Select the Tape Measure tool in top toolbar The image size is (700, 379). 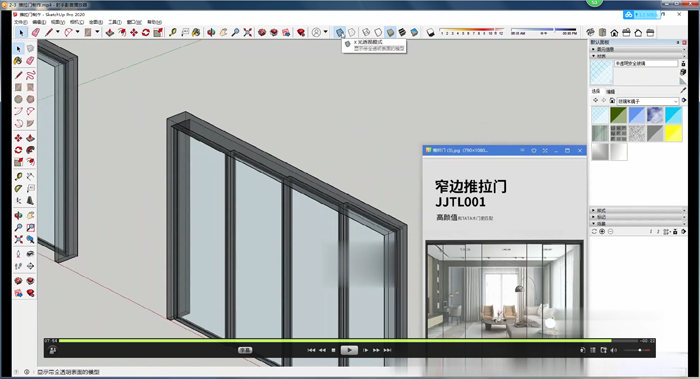point(172,33)
